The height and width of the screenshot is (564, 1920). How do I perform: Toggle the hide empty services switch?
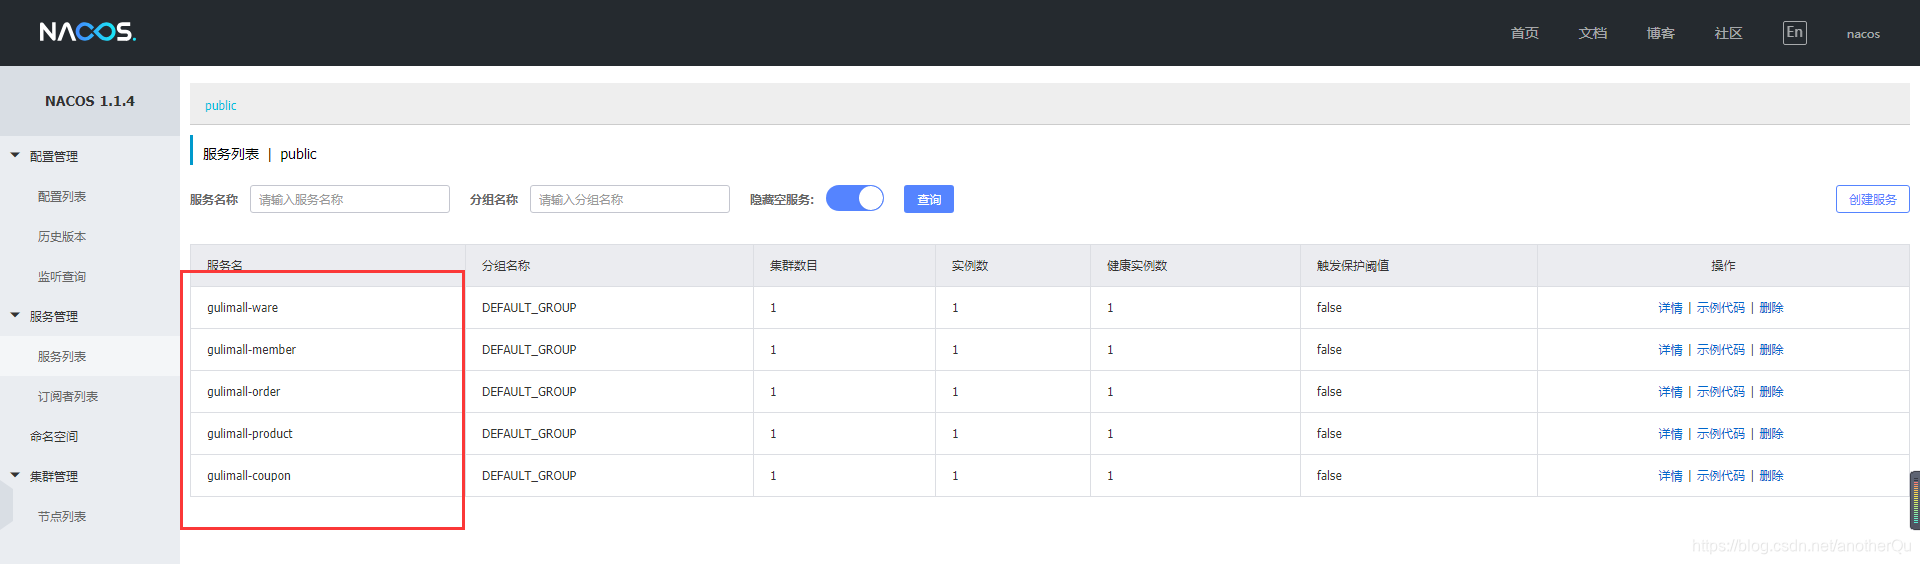[x=855, y=199]
